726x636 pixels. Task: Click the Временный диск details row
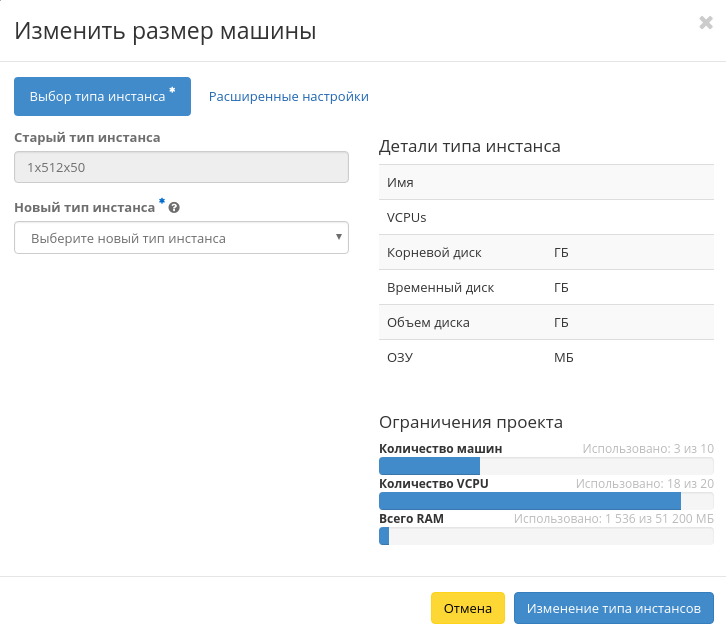click(x=546, y=288)
